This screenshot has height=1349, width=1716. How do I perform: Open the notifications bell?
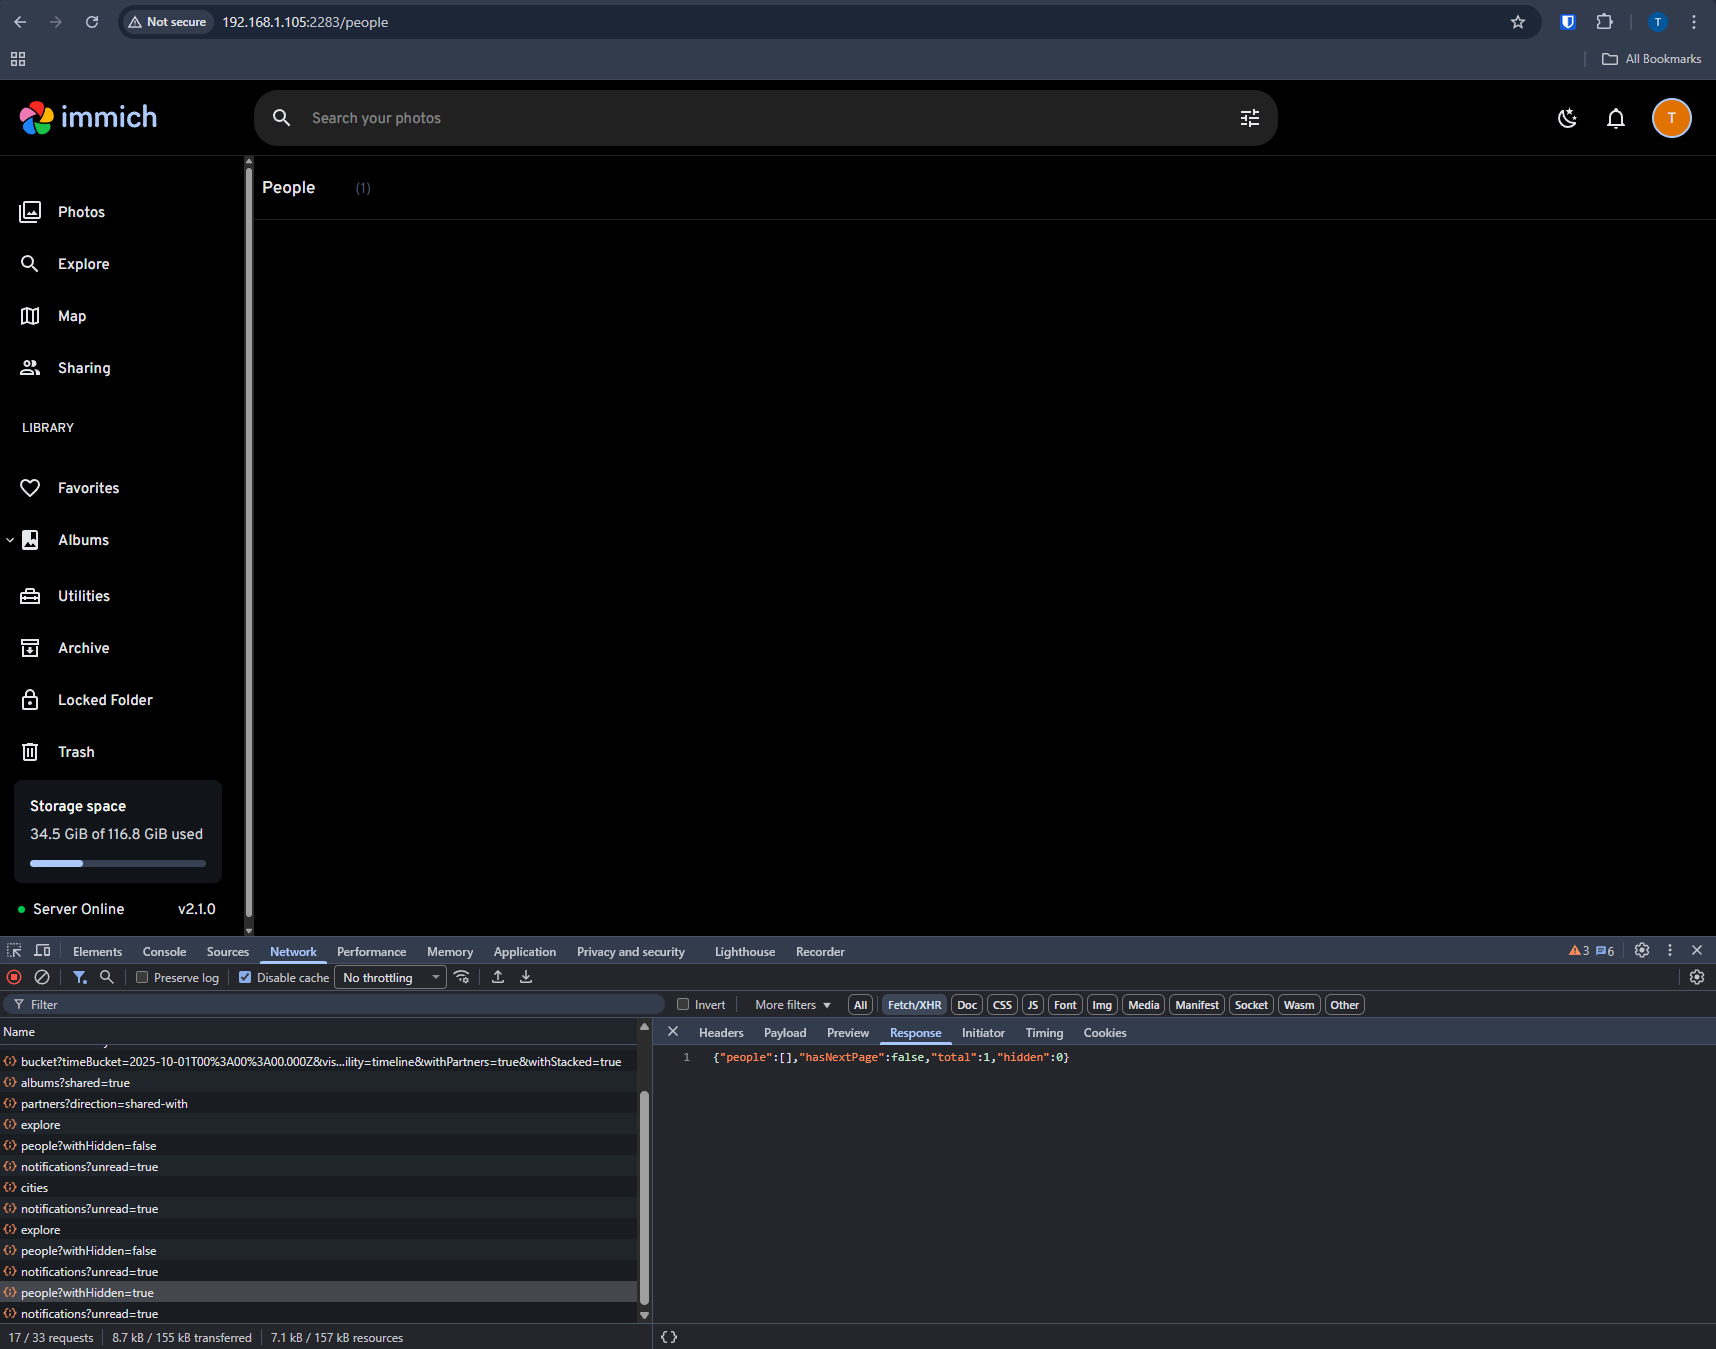click(x=1615, y=118)
